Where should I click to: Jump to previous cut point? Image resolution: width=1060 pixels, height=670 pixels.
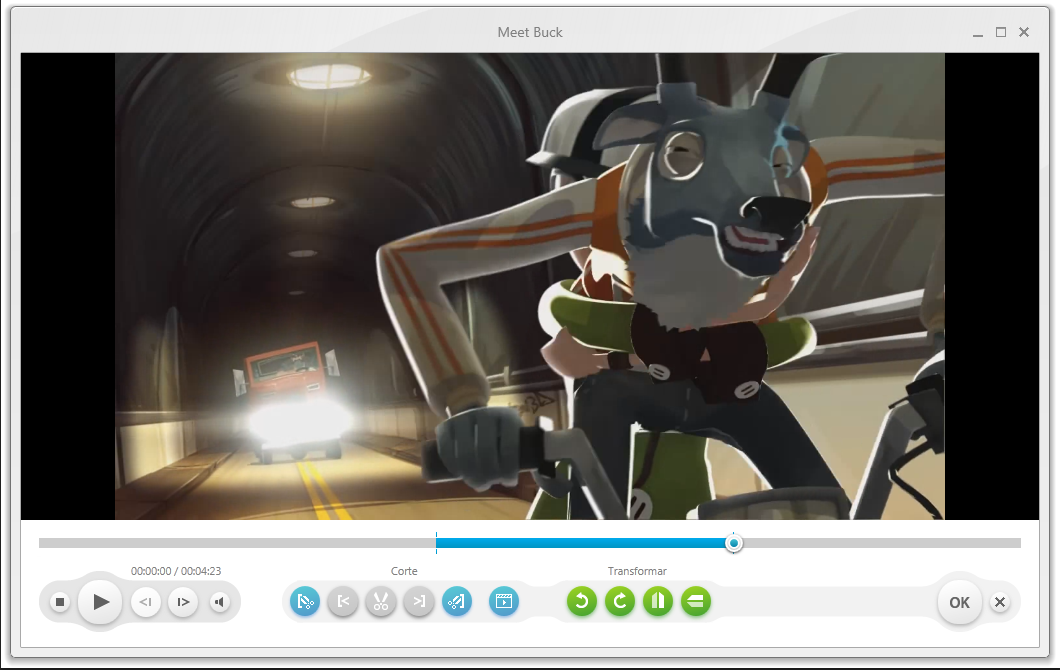point(343,601)
